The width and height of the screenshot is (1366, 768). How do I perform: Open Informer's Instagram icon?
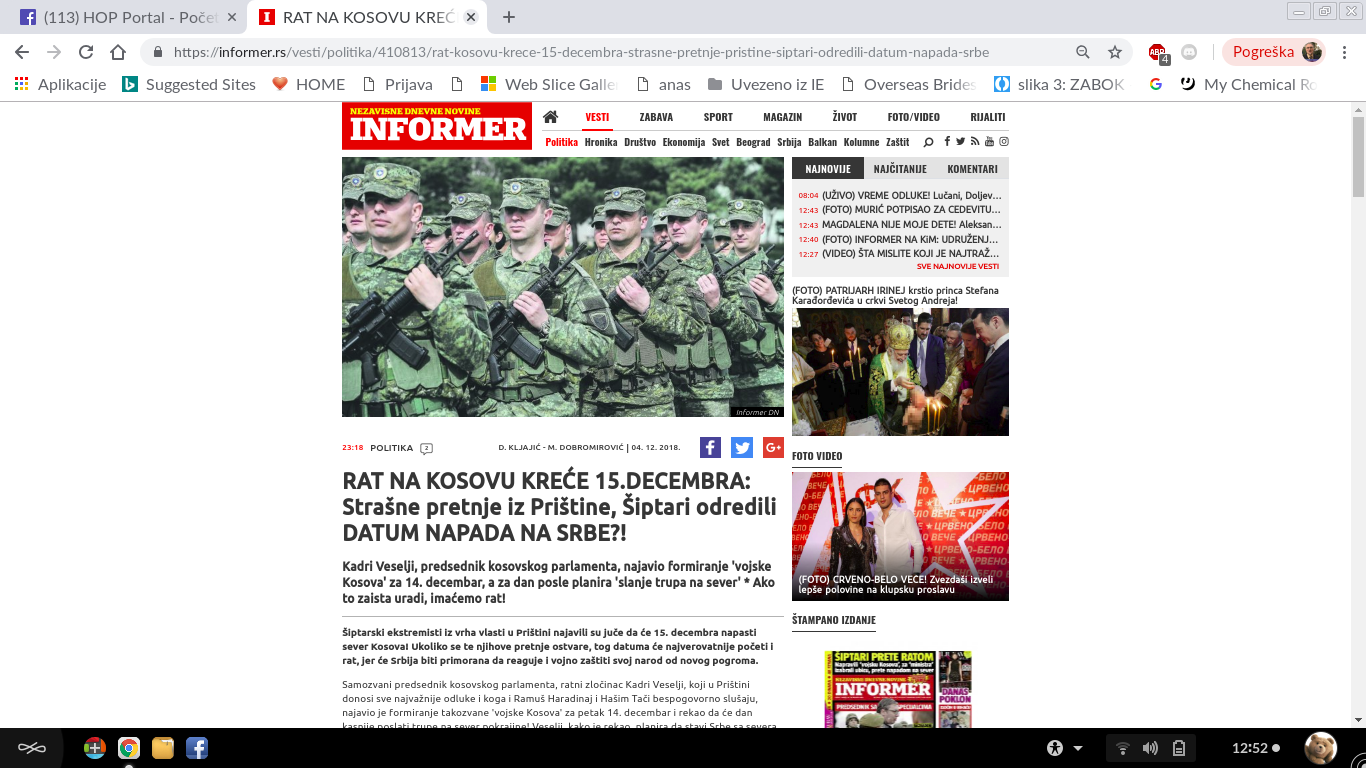pos(1003,141)
